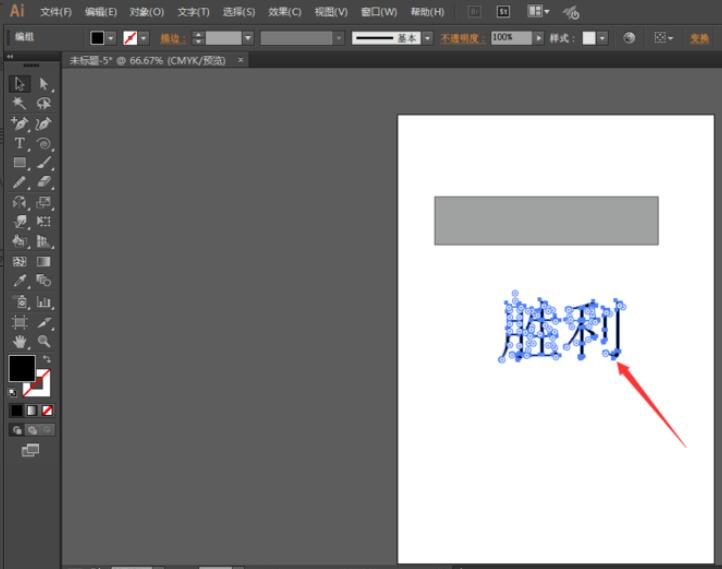The width and height of the screenshot is (722, 569).
Task: Select the Gradient tool
Action: coord(44,261)
